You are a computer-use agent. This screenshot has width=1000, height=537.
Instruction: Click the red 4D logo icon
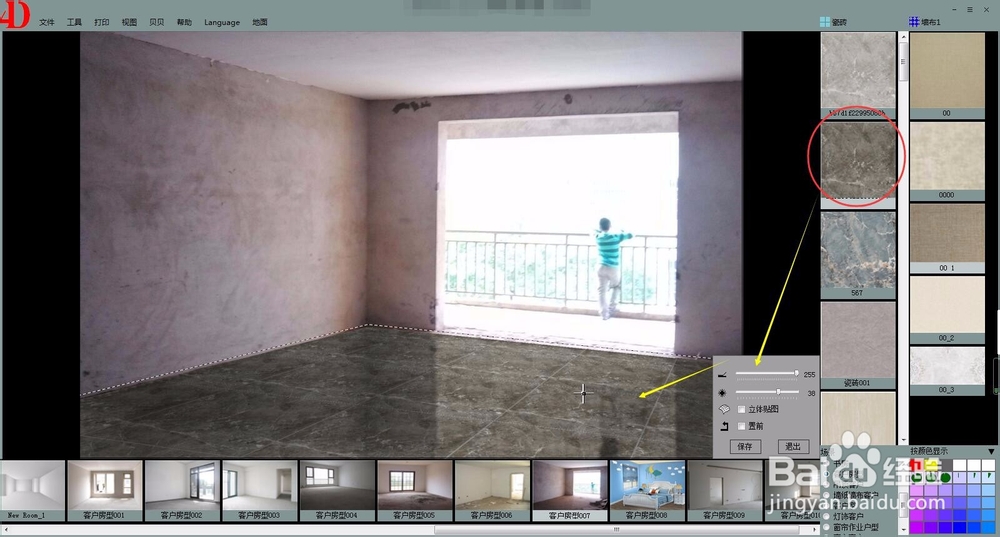pos(15,14)
